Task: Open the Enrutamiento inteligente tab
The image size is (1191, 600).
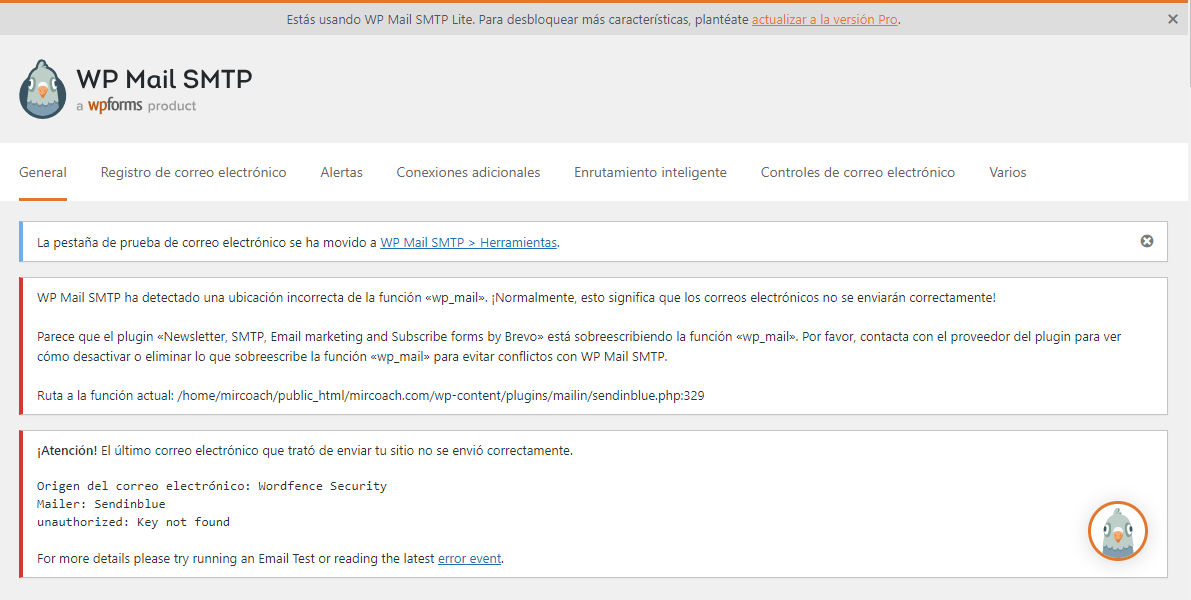Action: pos(650,172)
